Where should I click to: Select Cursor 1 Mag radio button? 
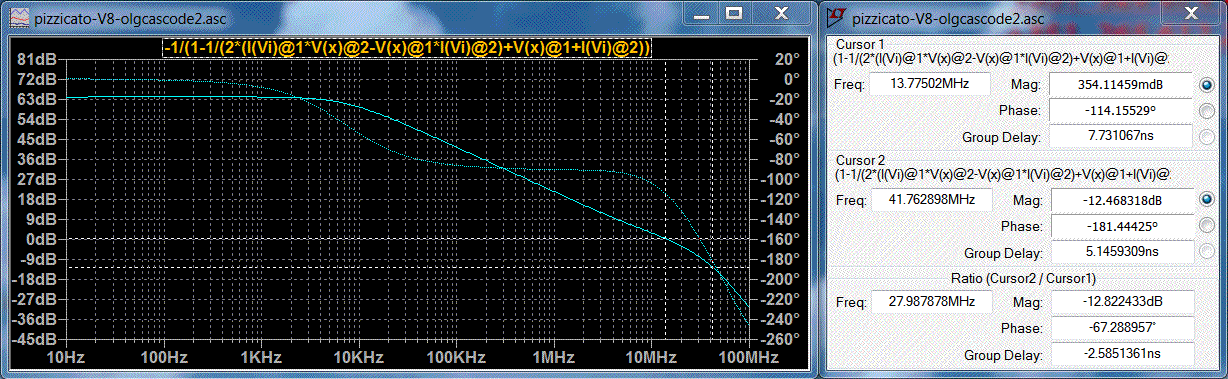[1206, 85]
